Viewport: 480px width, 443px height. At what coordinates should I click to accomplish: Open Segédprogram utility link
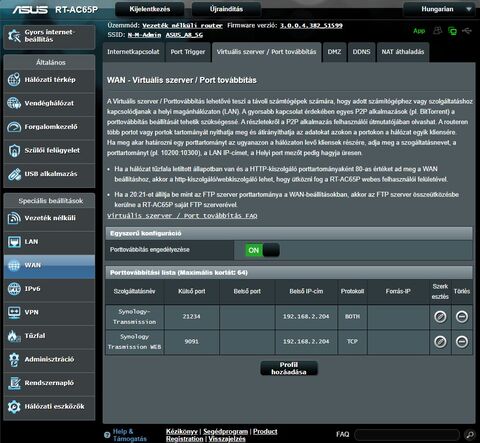tap(226, 431)
